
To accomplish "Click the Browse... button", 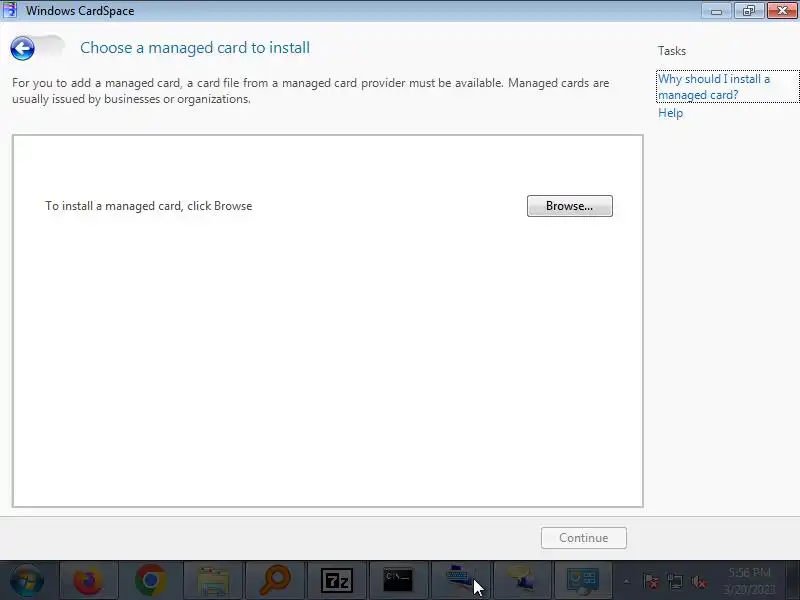I will pos(569,206).
